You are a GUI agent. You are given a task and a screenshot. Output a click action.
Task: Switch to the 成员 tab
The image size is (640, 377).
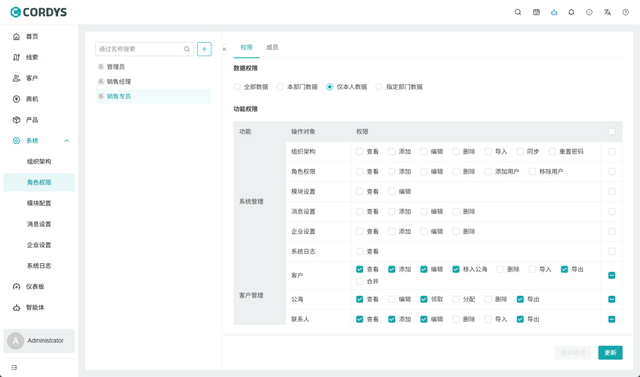(272, 48)
